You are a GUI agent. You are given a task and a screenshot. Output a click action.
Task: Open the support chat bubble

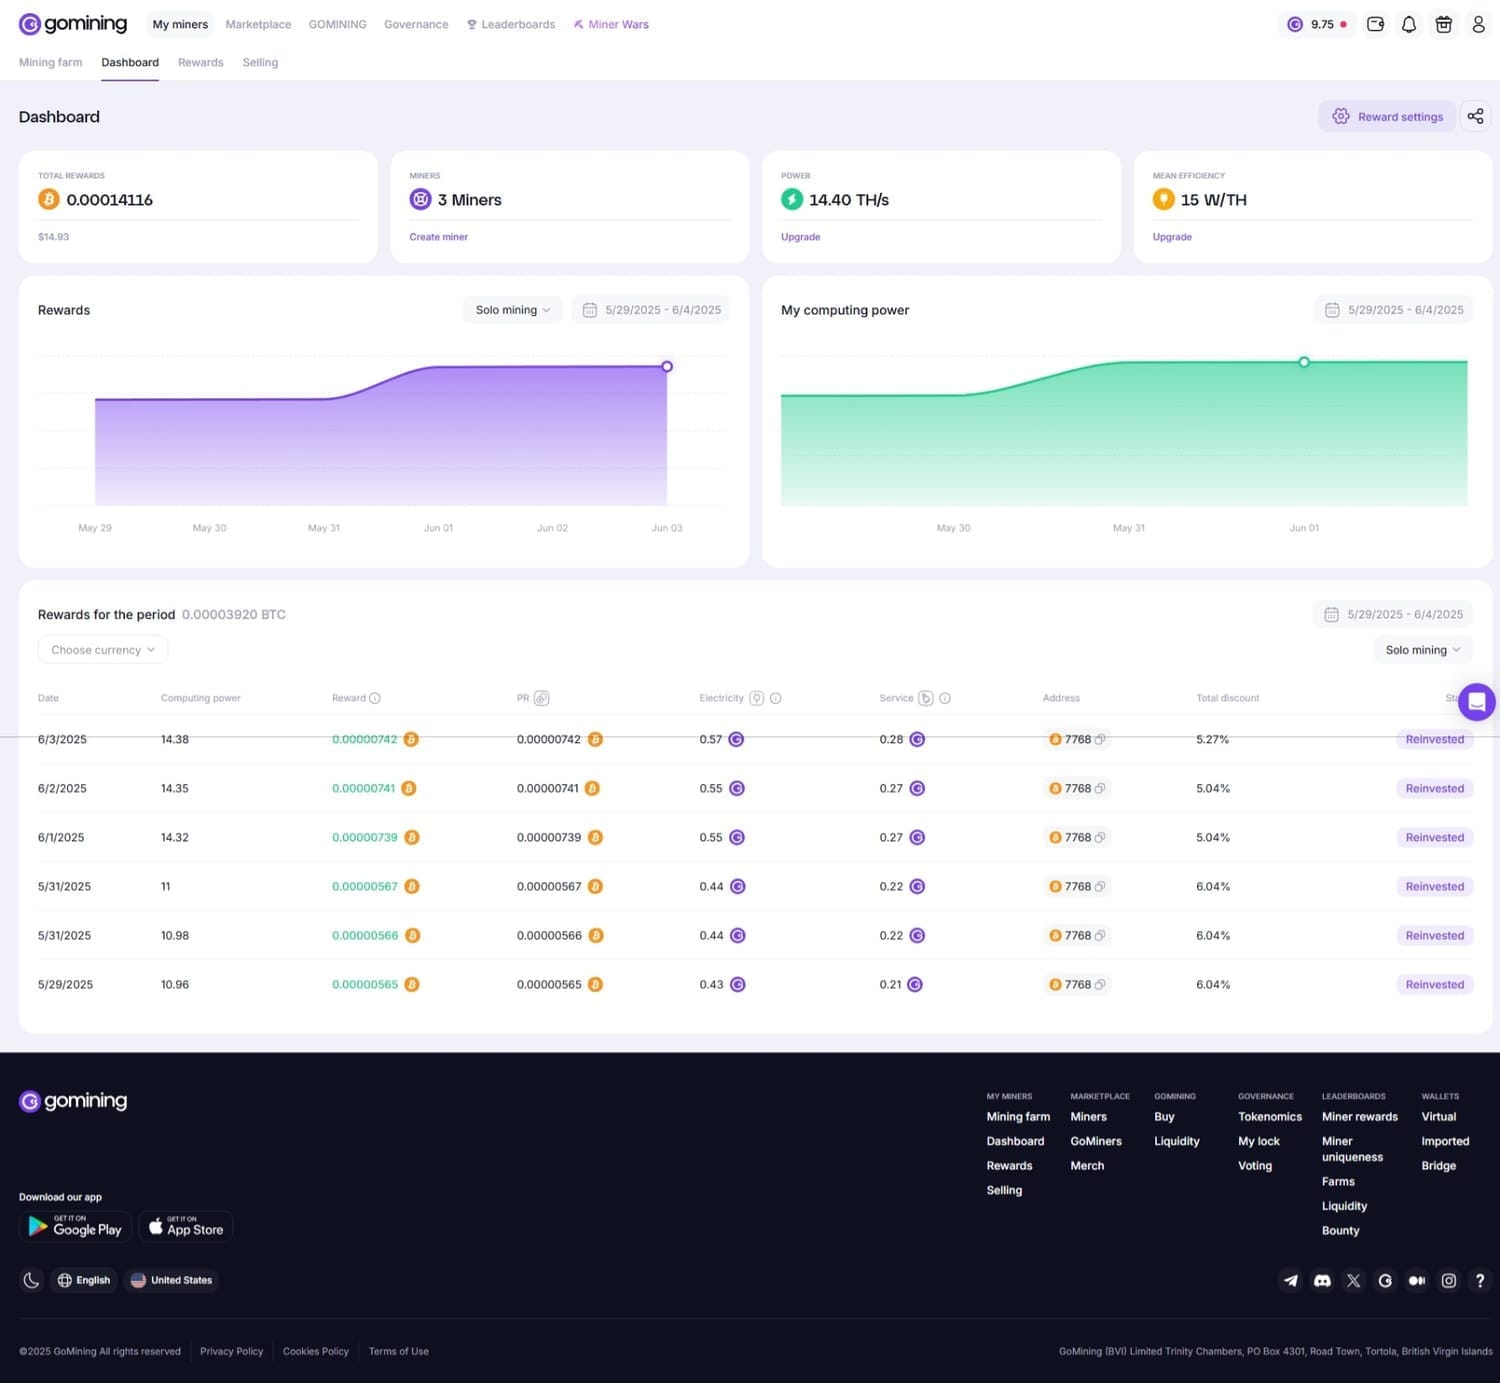1477,702
